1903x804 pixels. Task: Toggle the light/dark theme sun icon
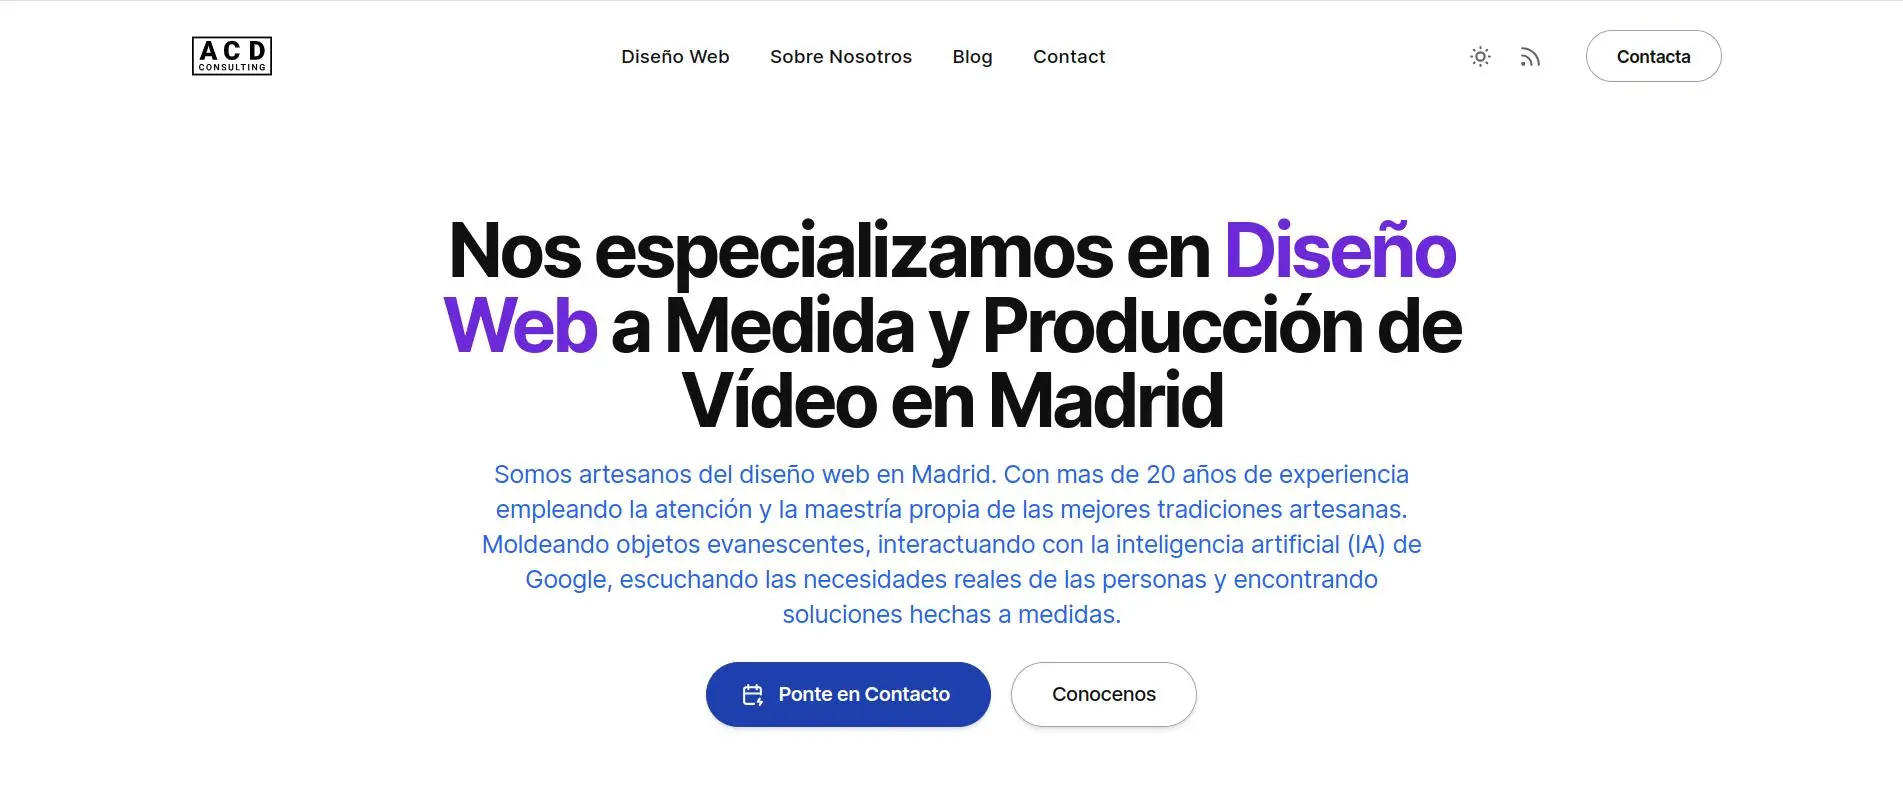click(1480, 57)
